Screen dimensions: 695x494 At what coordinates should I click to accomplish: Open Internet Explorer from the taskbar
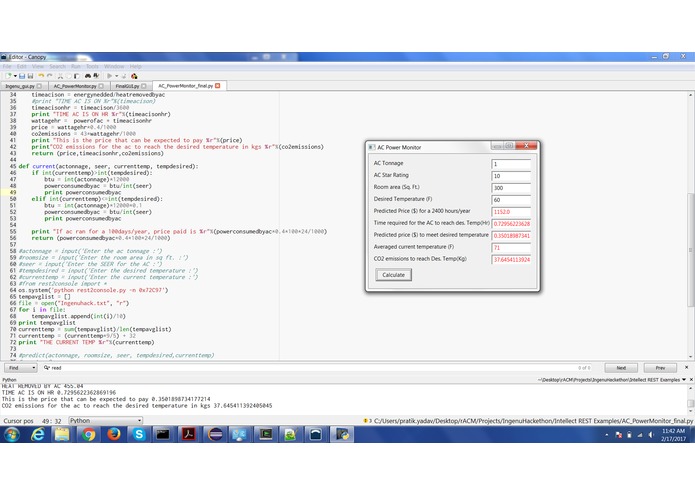point(38,435)
